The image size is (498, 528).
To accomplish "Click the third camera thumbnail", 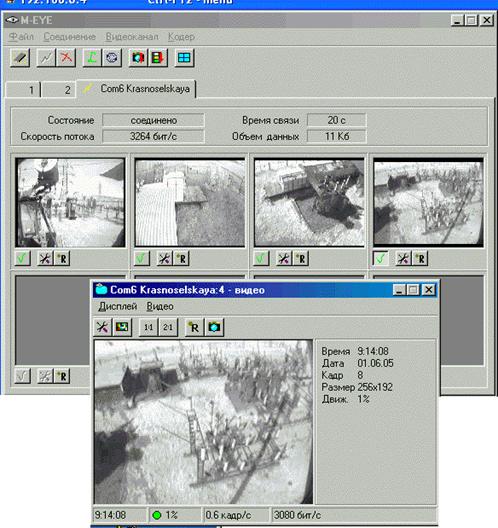I will (309, 203).
